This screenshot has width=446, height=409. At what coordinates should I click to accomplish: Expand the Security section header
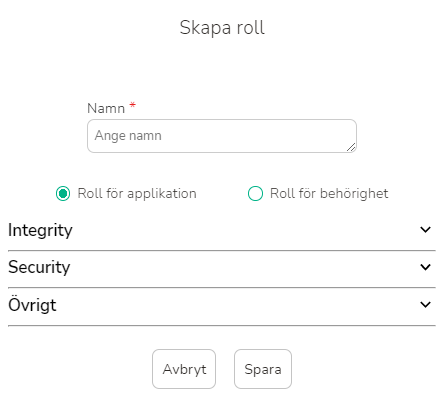point(222,267)
